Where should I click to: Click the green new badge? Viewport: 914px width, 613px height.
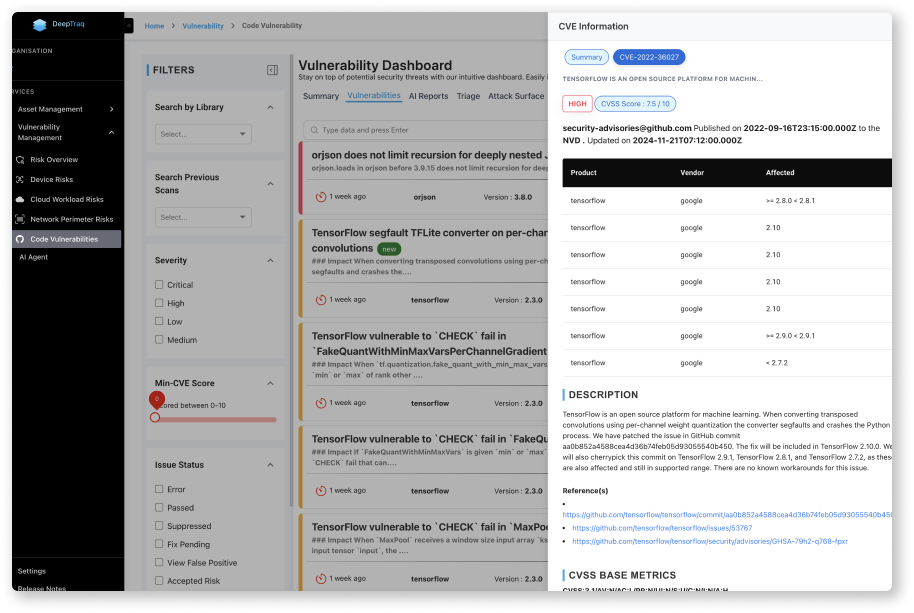[389, 249]
